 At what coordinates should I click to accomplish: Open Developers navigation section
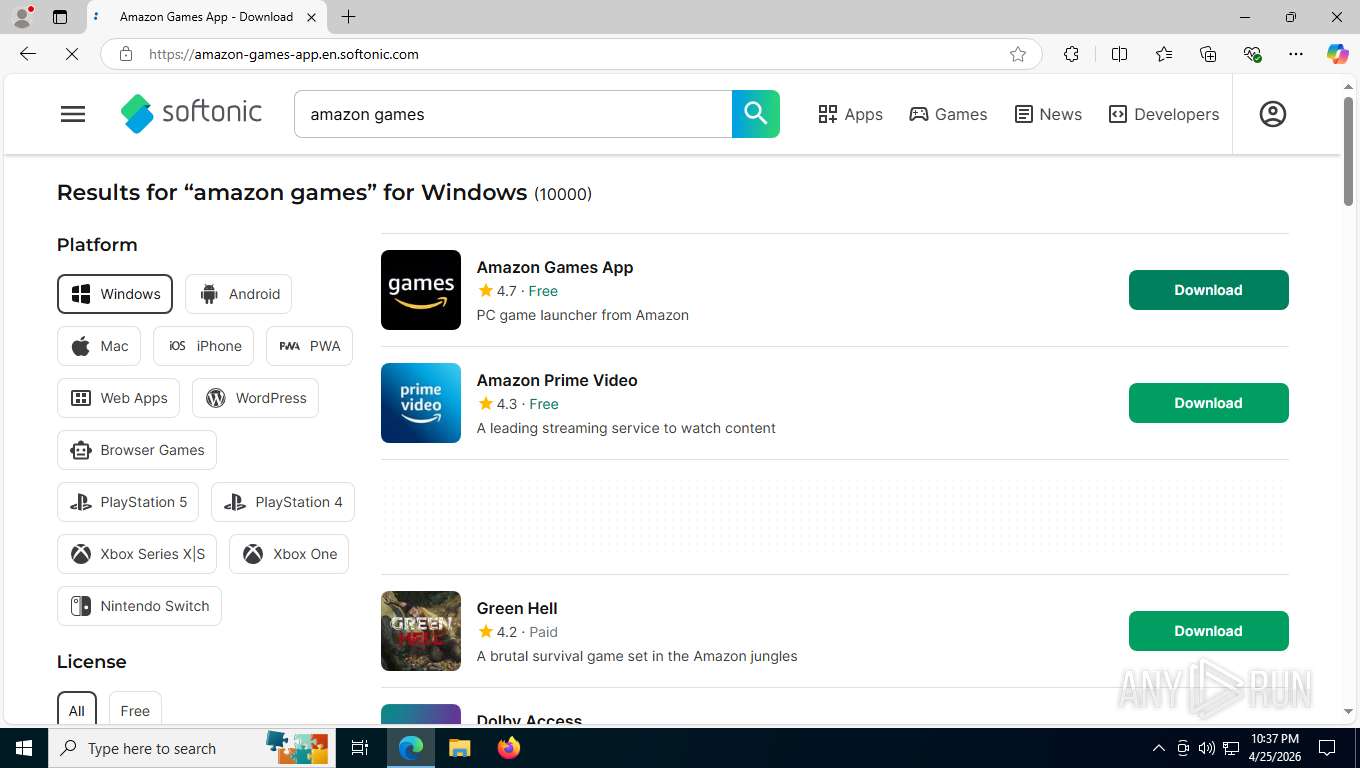coord(1164,114)
